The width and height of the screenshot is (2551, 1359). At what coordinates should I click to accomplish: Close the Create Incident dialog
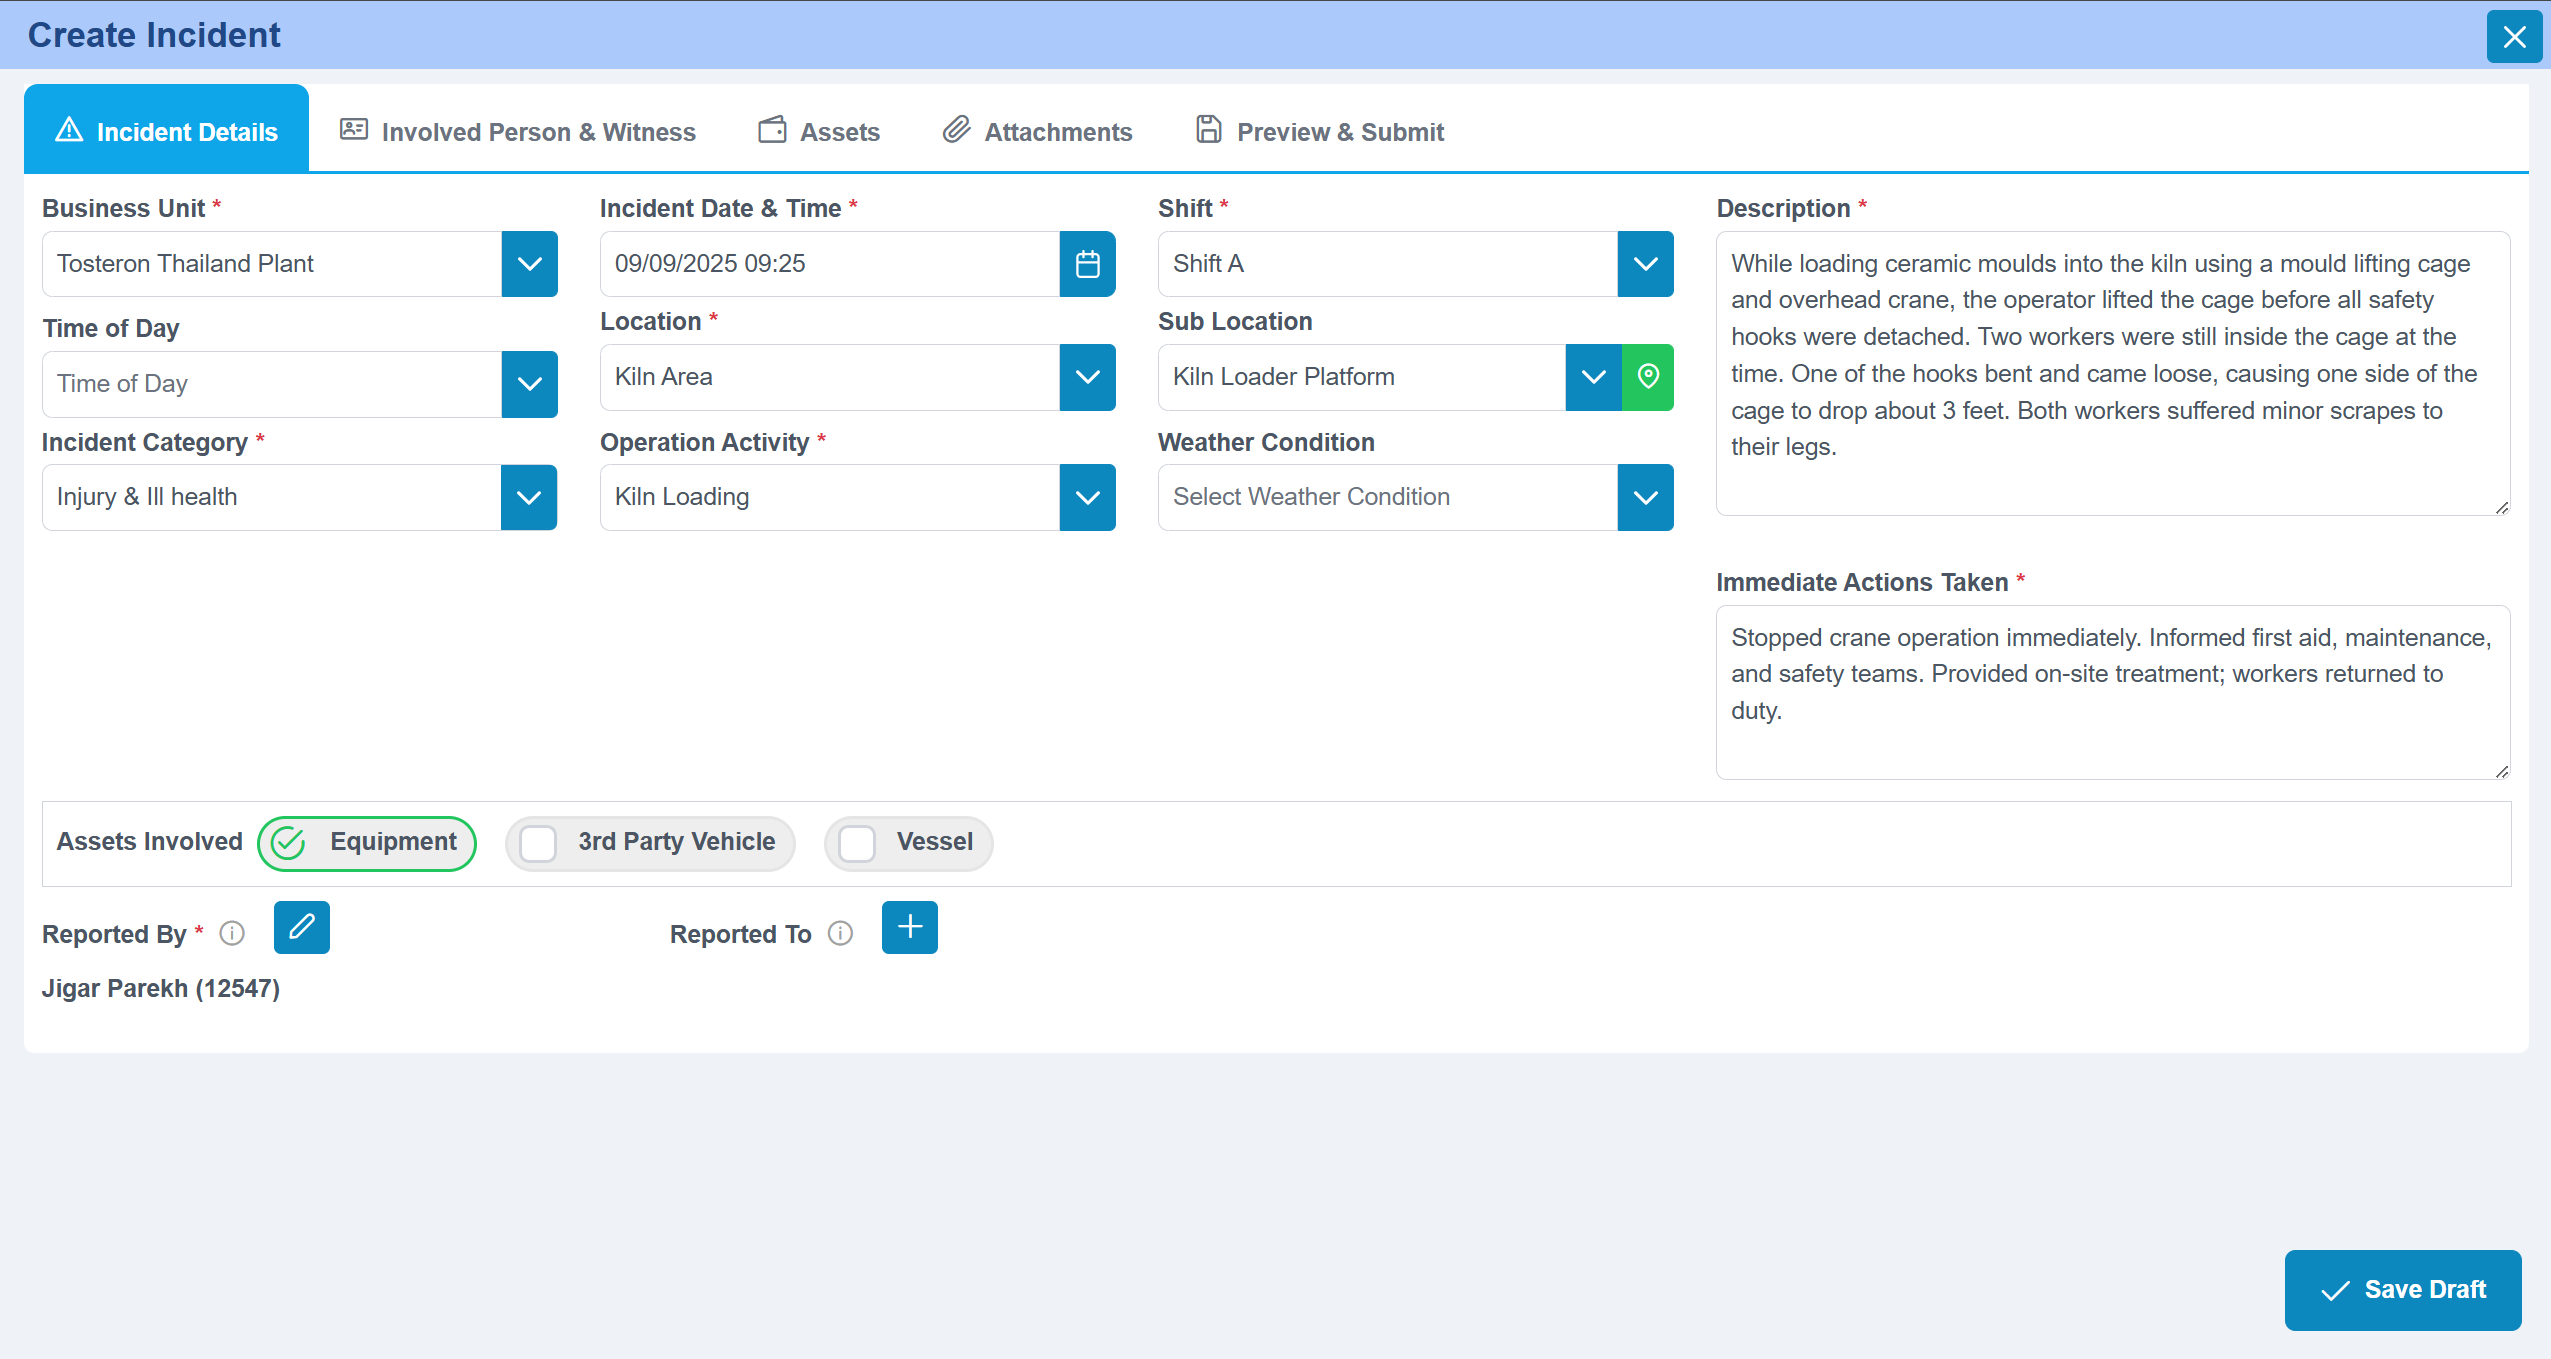point(2514,37)
